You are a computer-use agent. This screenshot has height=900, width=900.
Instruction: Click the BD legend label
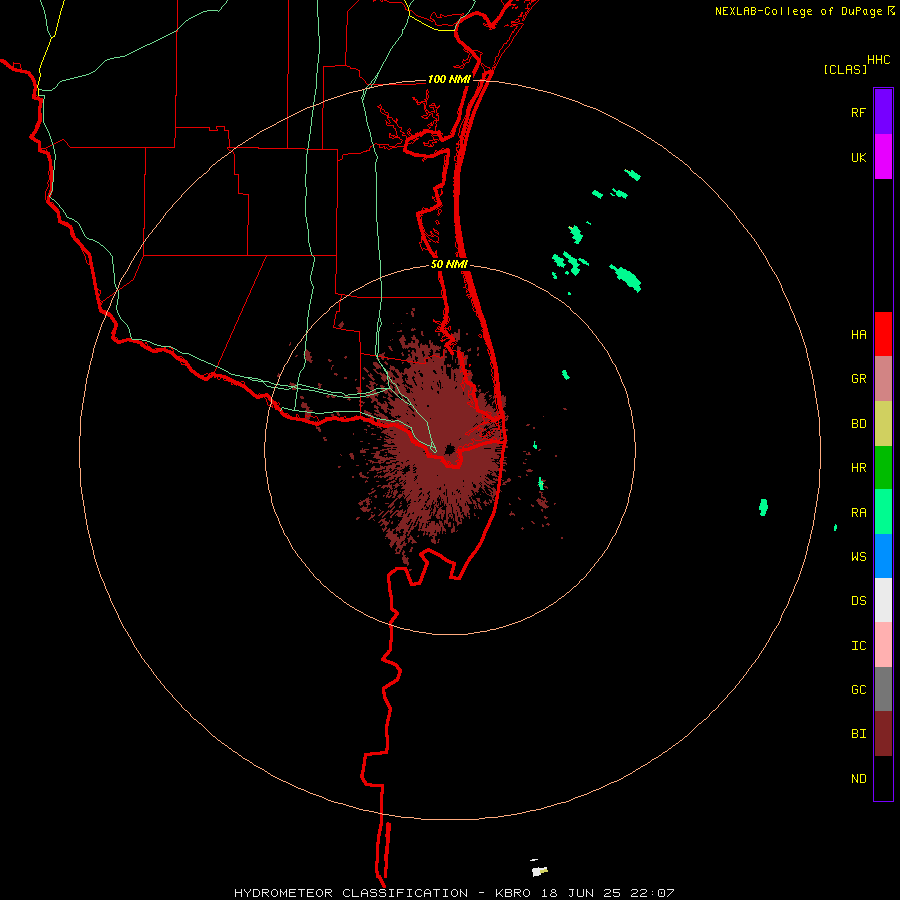(x=858, y=424)
